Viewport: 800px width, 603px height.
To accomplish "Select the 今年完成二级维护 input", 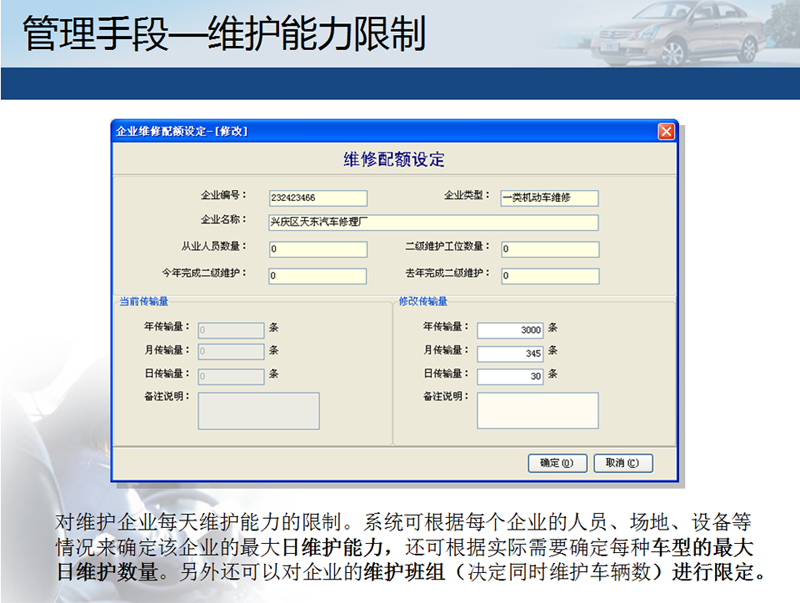I will tap(318, 276).
